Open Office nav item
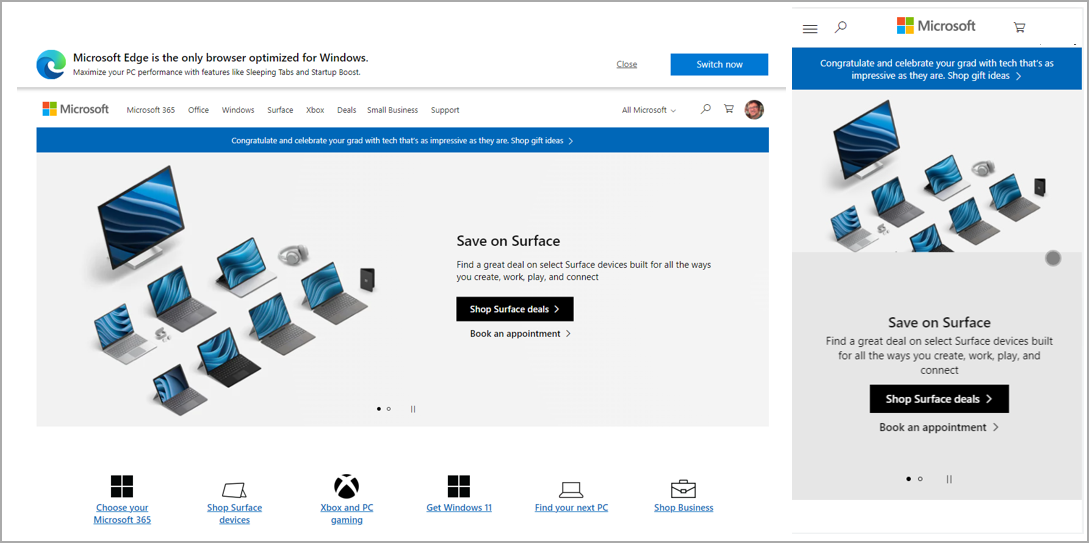 199,110
